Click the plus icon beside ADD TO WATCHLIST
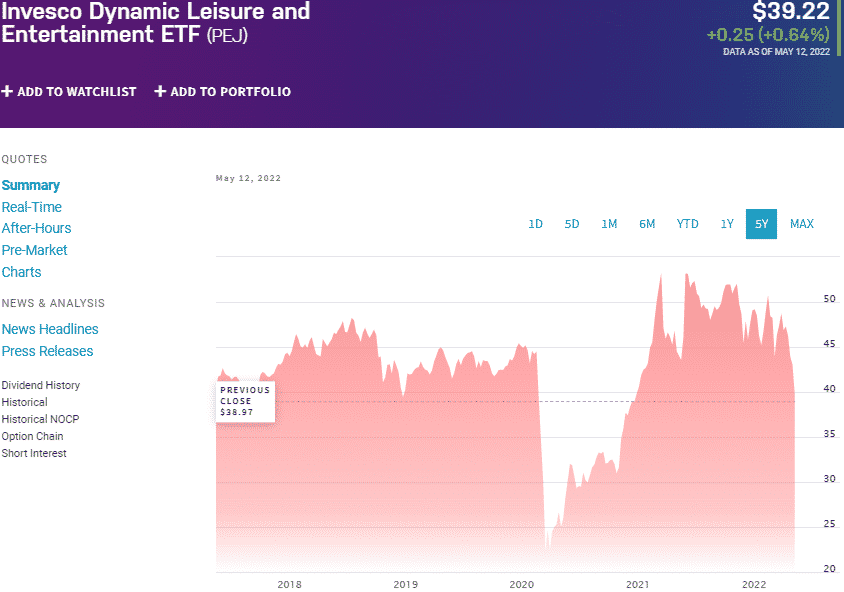 click(x=9, y=91)
